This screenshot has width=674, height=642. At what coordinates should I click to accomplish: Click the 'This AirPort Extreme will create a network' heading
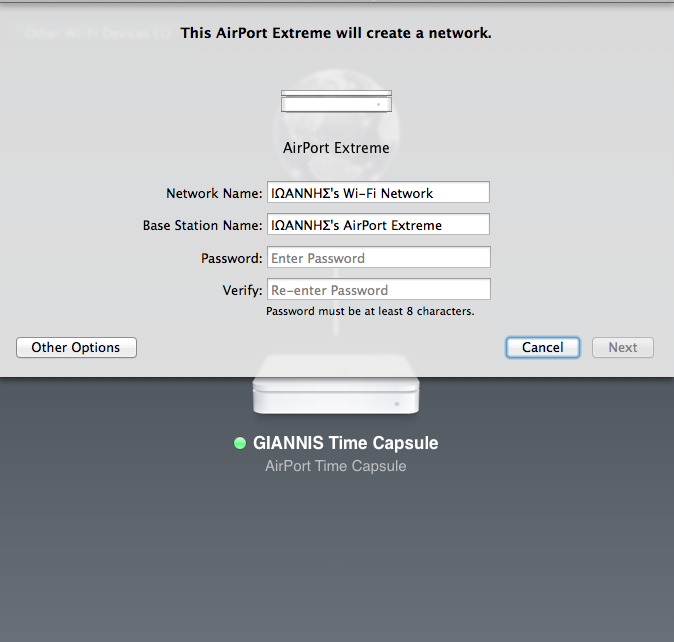(336, 33)
